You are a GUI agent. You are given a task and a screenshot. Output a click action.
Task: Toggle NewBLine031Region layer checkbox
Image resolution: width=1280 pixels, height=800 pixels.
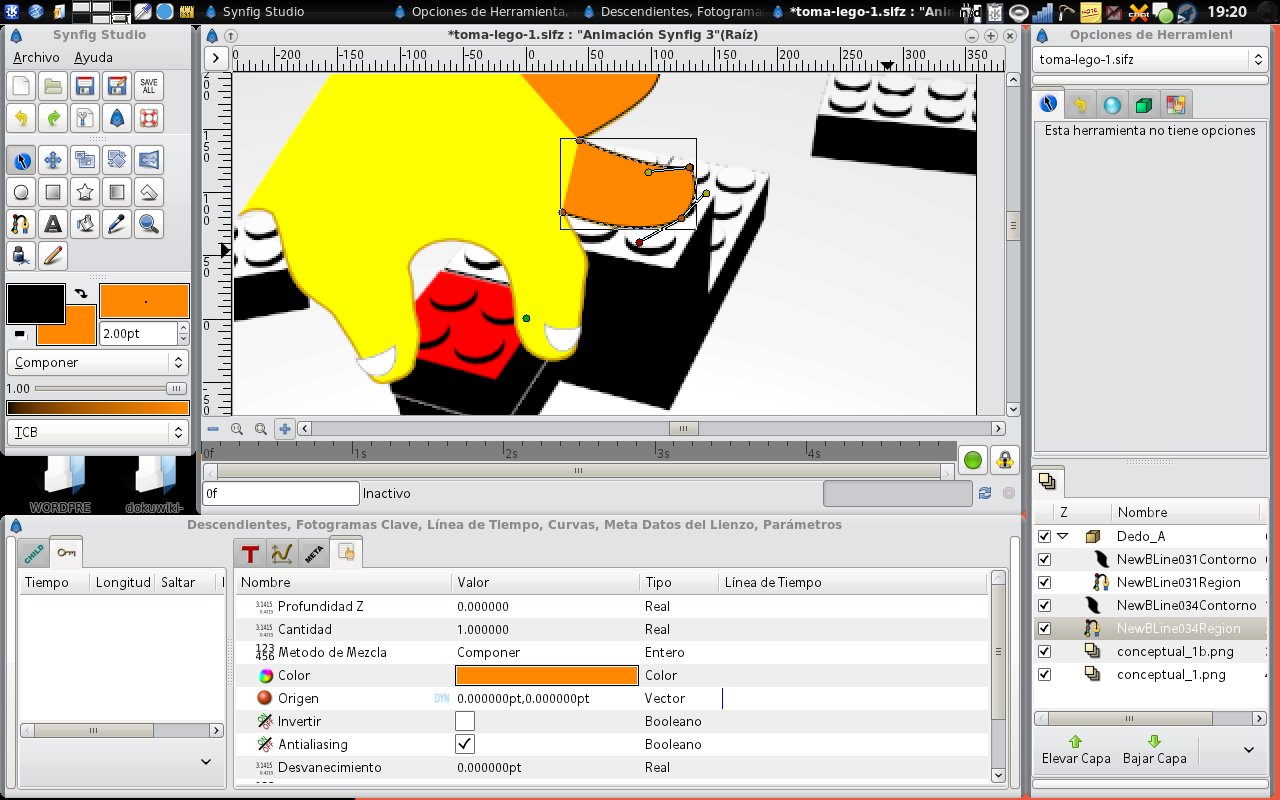pos(1045,582)
